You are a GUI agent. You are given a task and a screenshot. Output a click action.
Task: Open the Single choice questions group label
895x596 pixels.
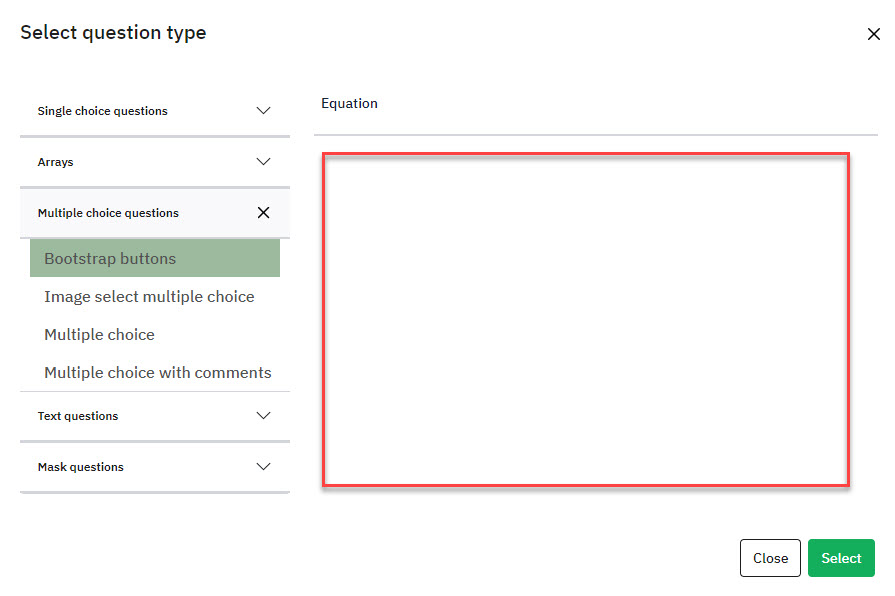tap(103, 111)
